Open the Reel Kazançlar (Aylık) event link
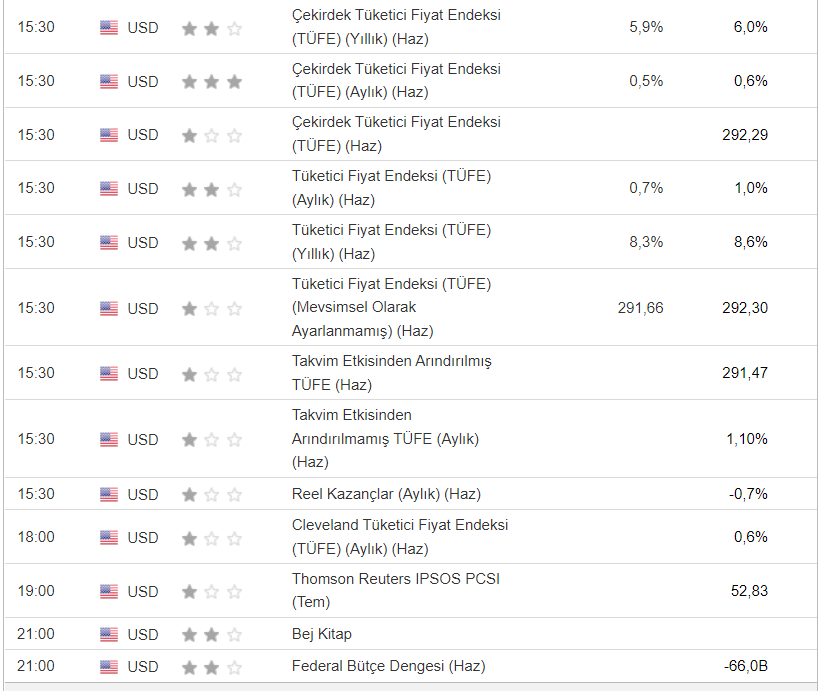 click(x=386, y=494)
